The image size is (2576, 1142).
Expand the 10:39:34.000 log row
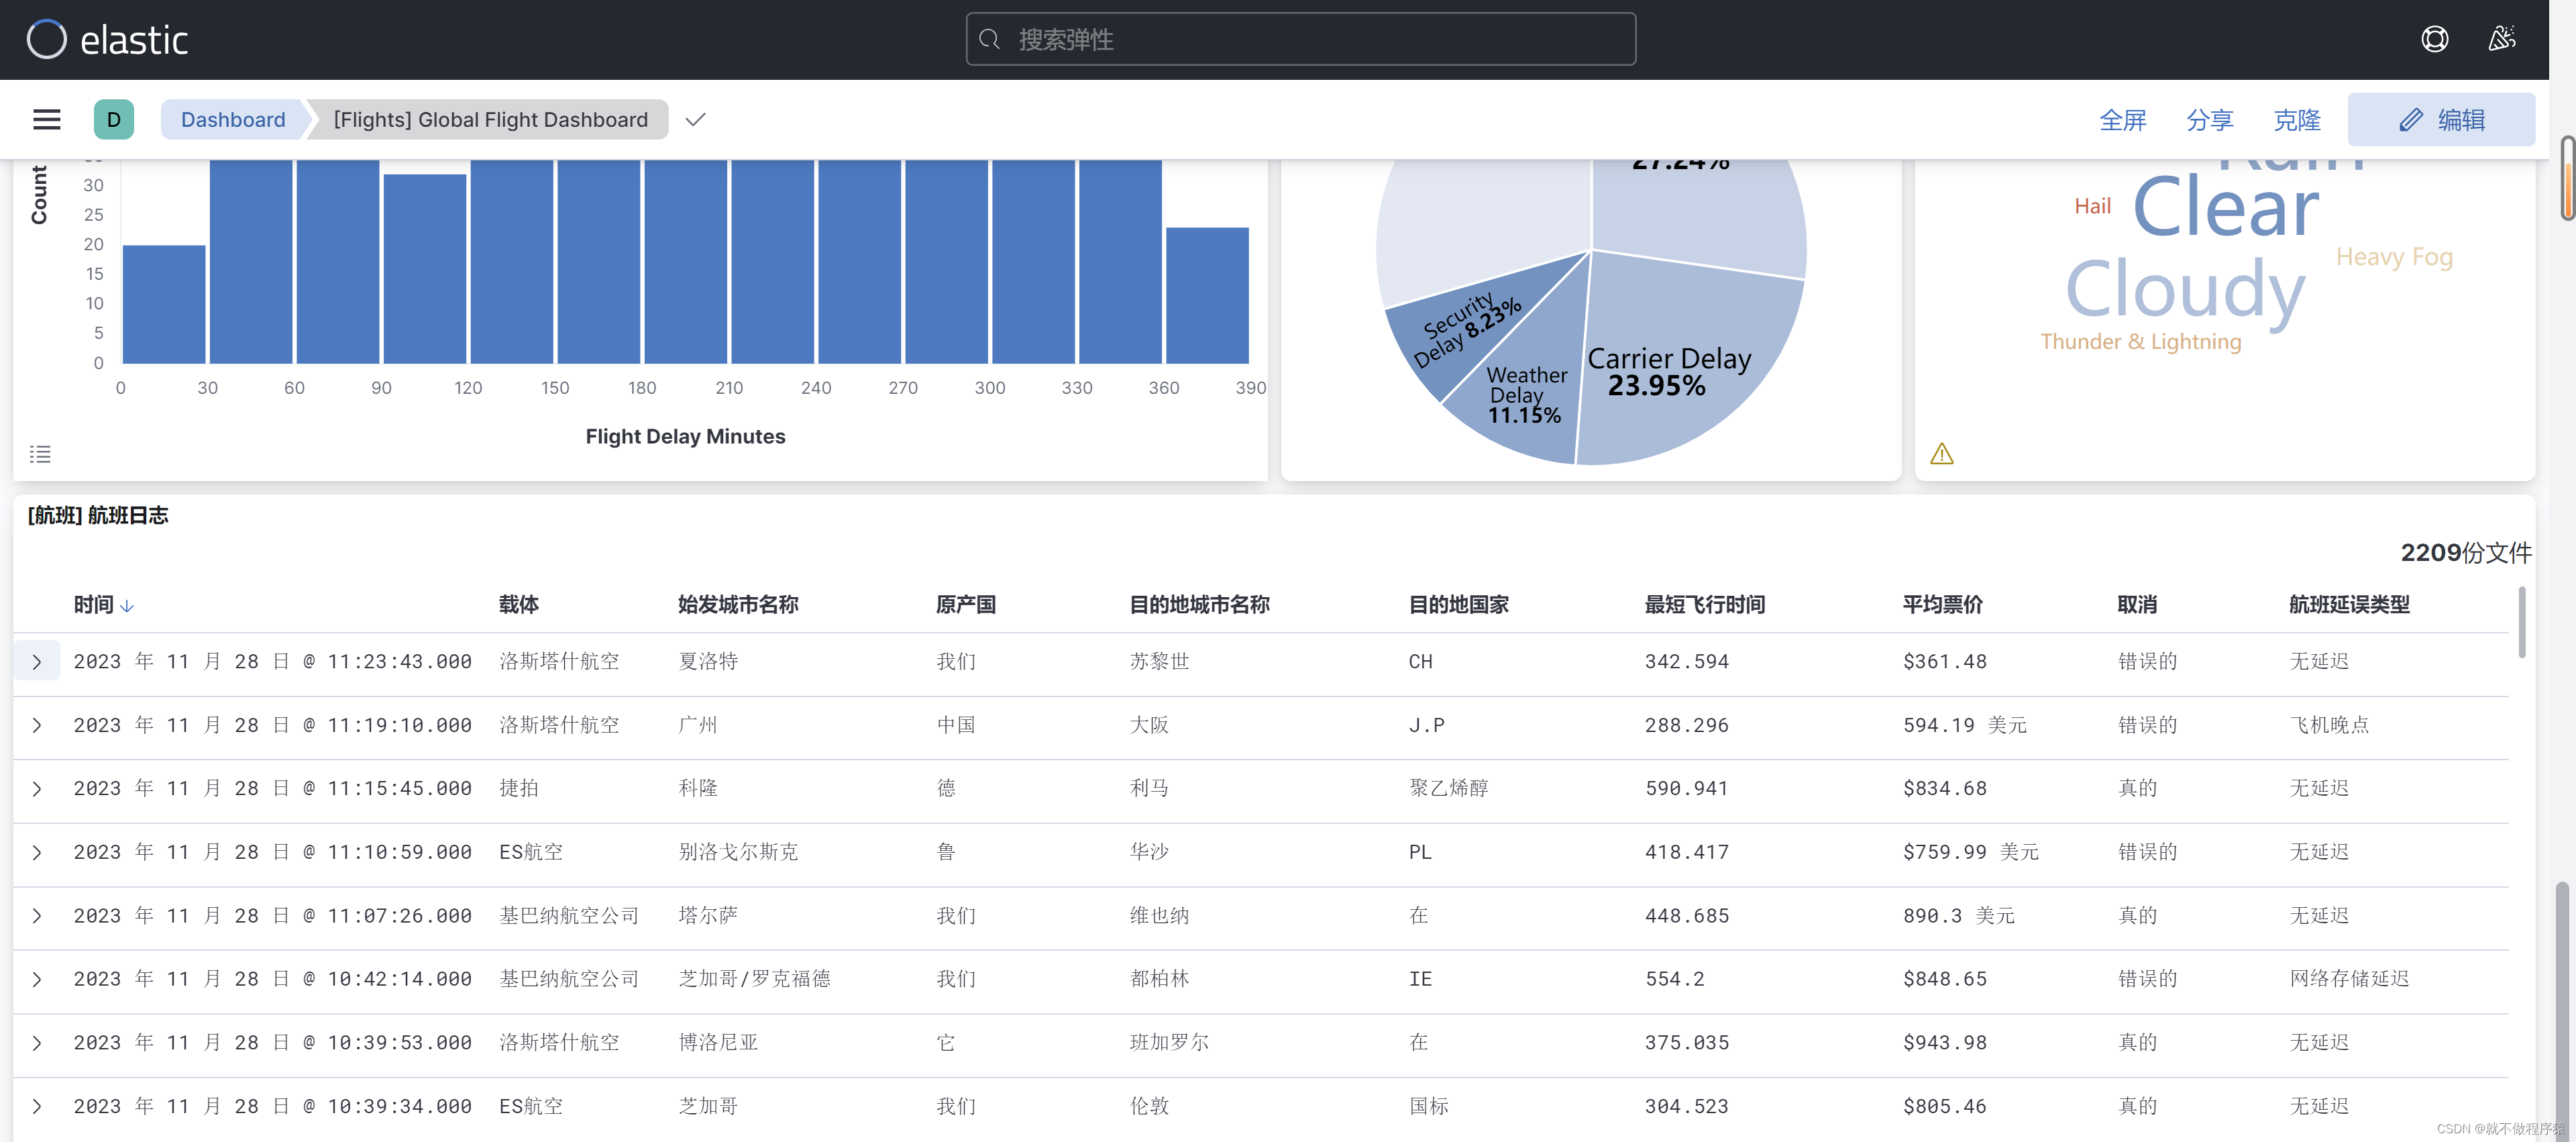pyautogui.click(x=37, y=1107)
